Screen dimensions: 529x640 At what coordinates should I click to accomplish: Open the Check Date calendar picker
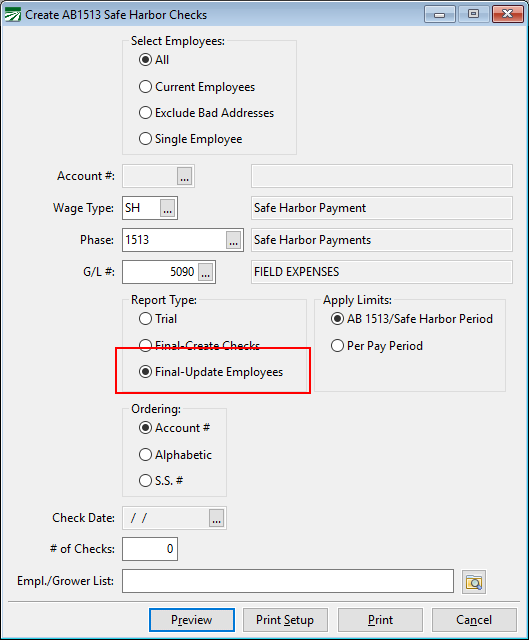coord(216,518)
